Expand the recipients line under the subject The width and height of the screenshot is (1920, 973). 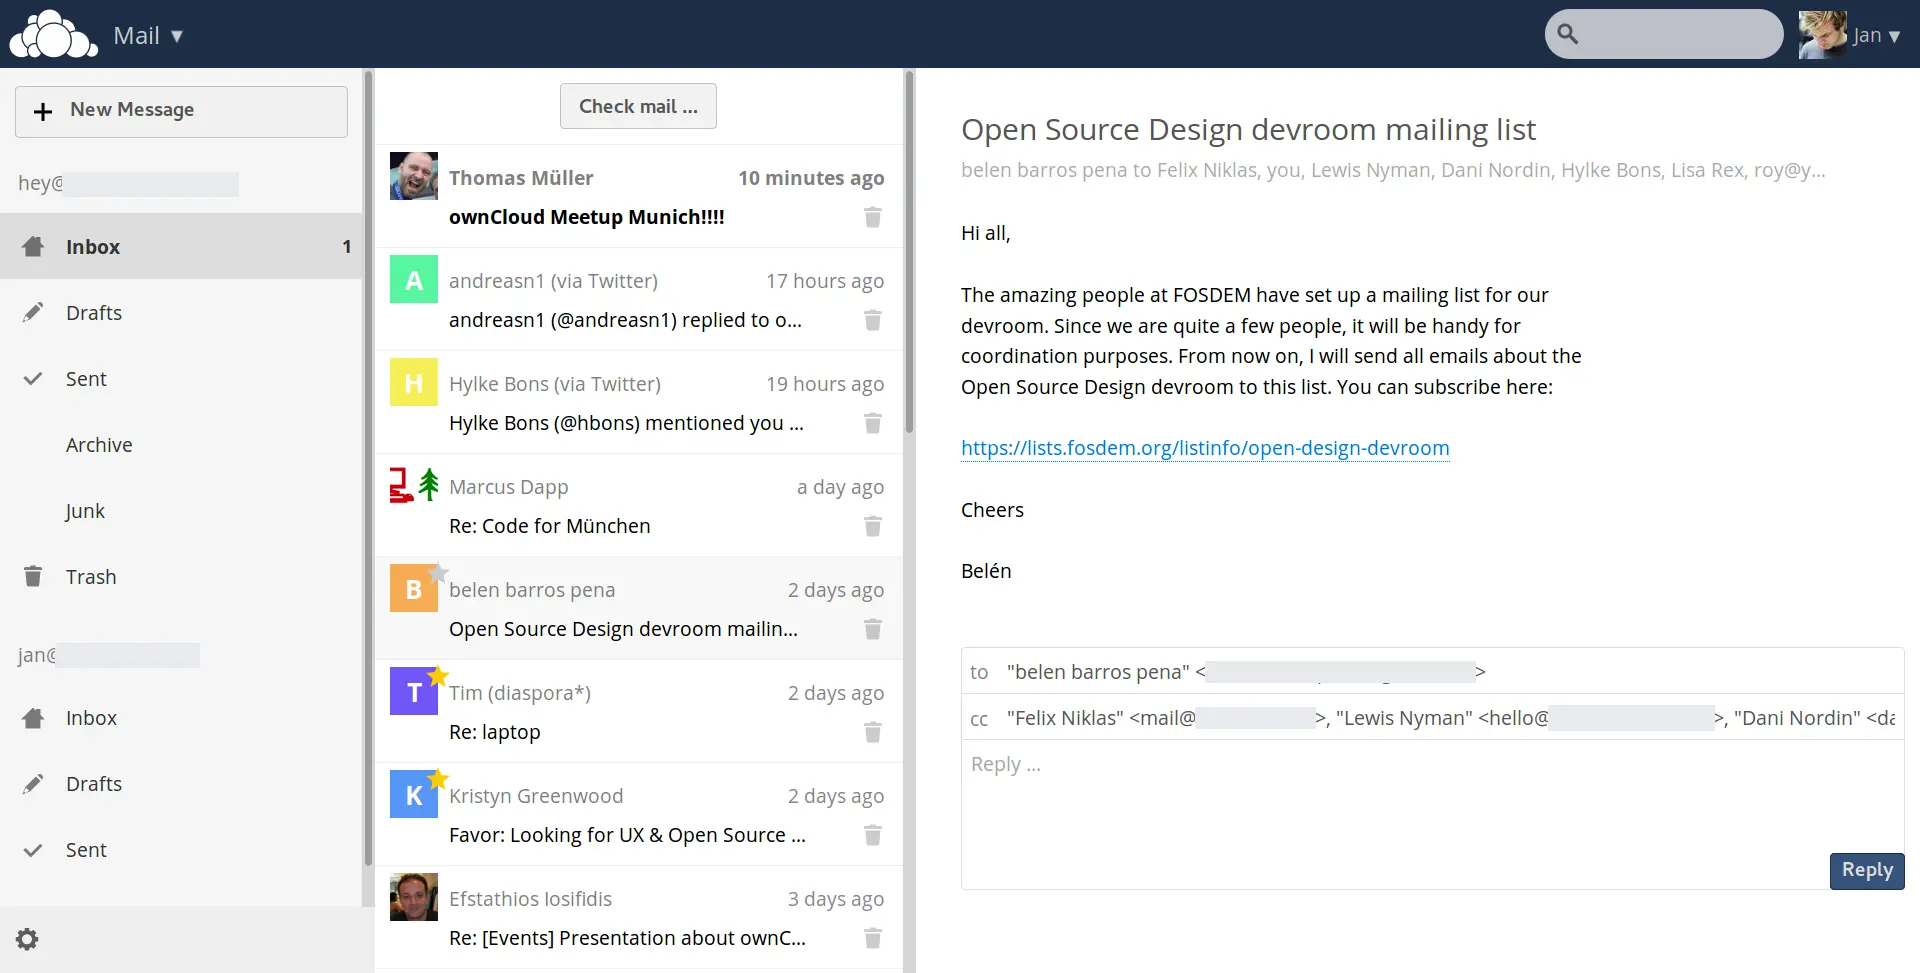click(x=1393, y=170)
